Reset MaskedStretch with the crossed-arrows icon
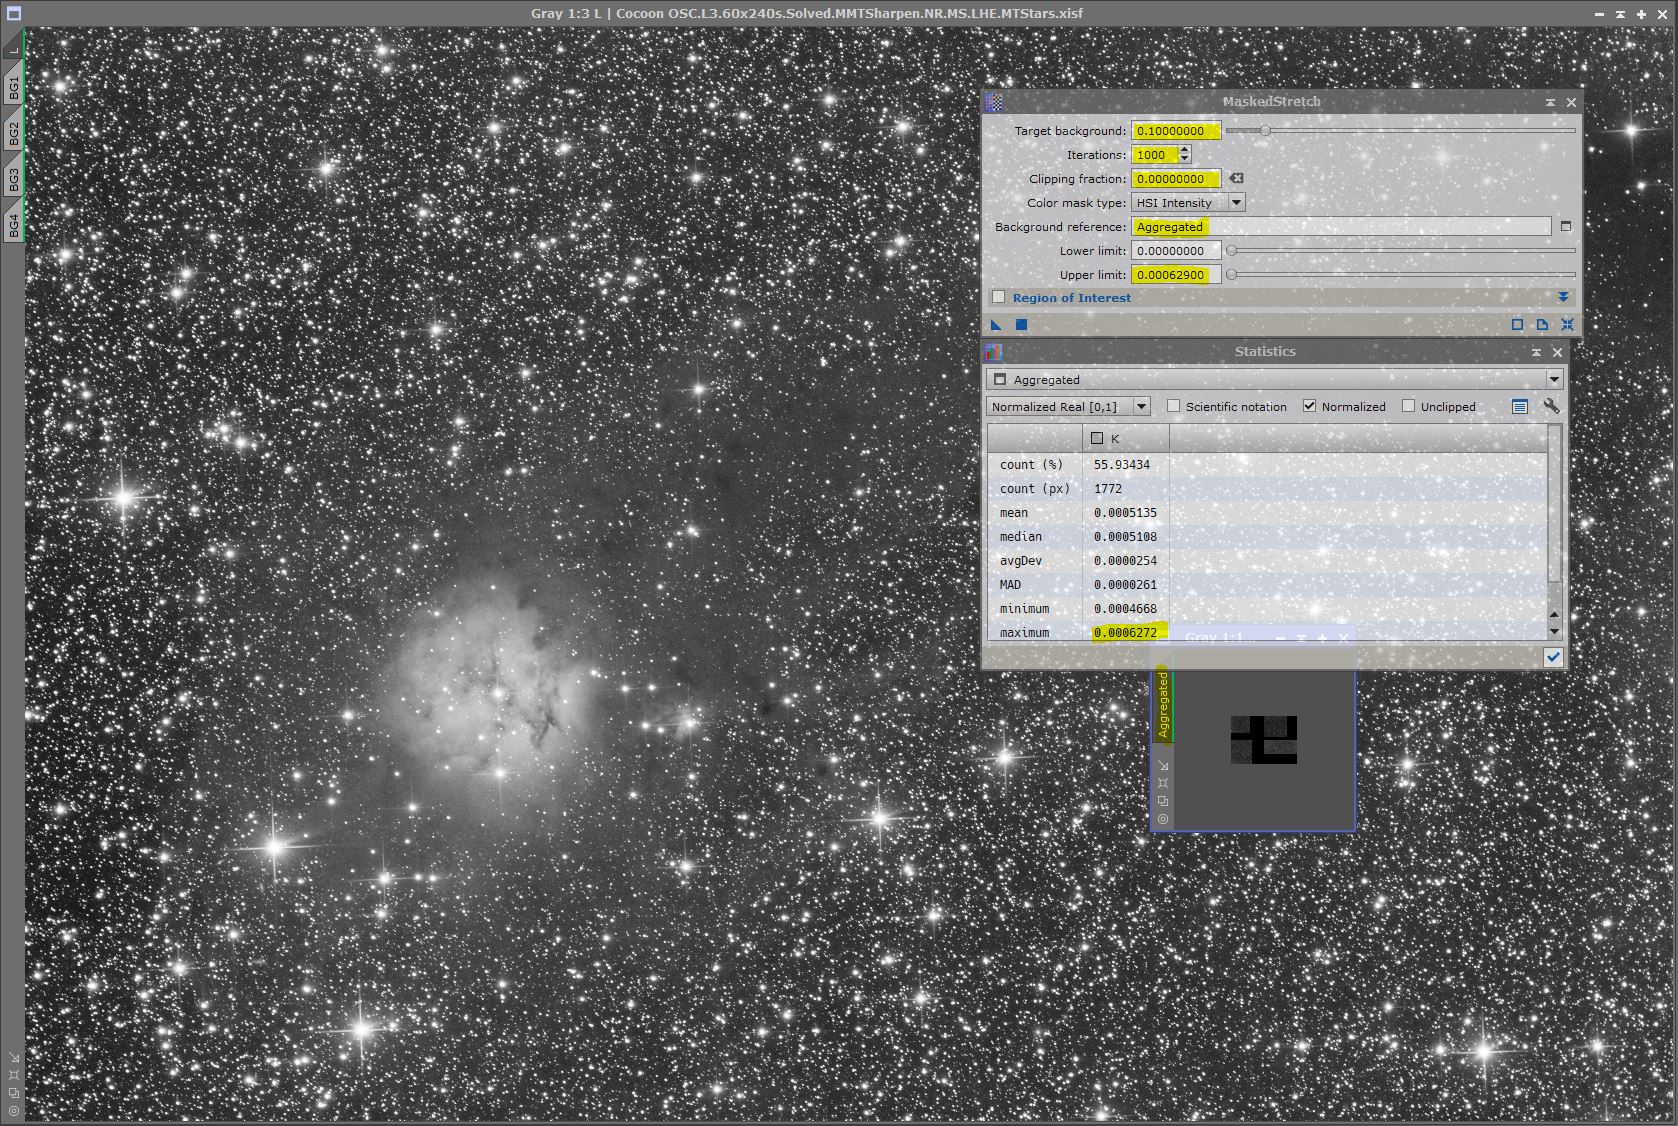 (x=1567, y=324)
